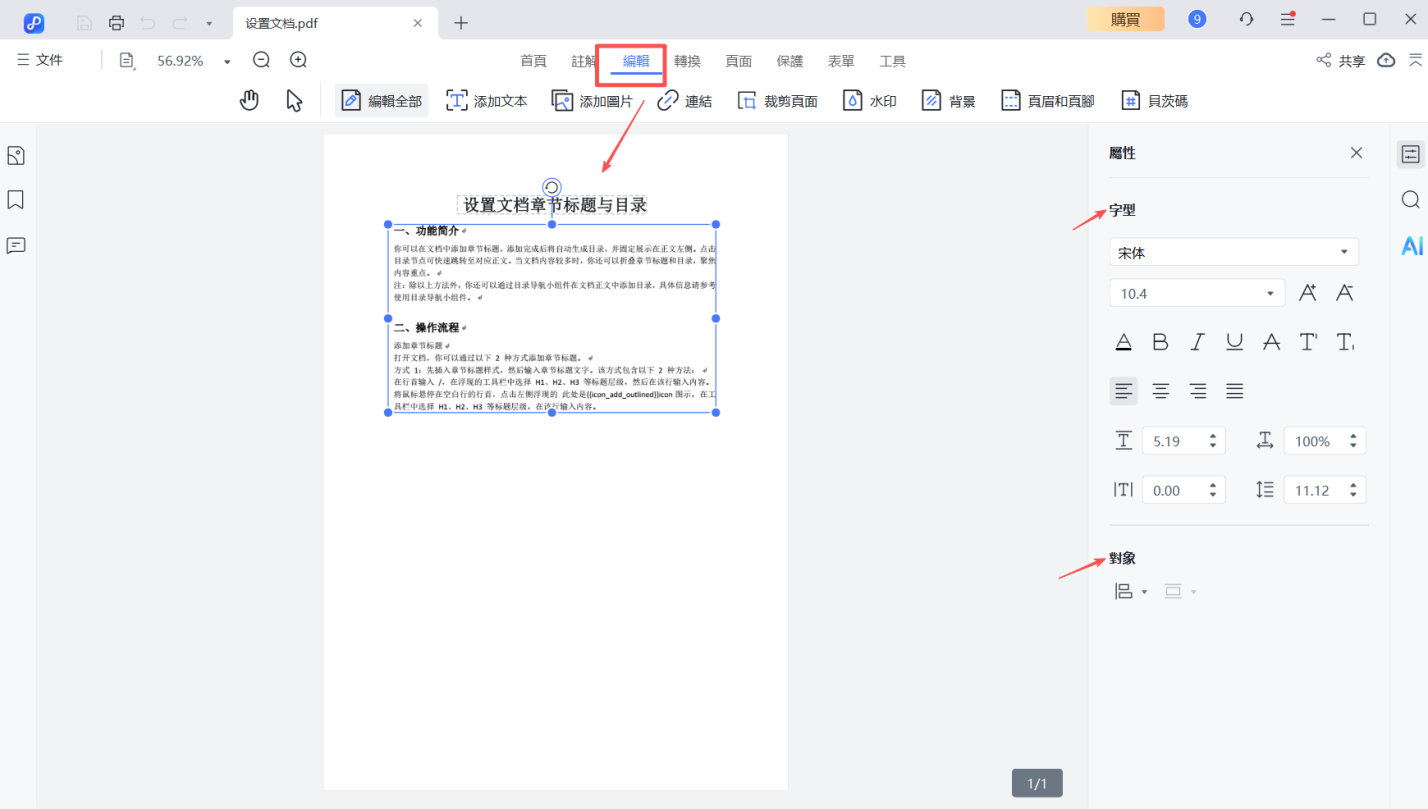Click the 貝茨碼 Bates numbering tool
Image resolution: width=1428 pixels, height=809 pixels.
point(1154,99)
